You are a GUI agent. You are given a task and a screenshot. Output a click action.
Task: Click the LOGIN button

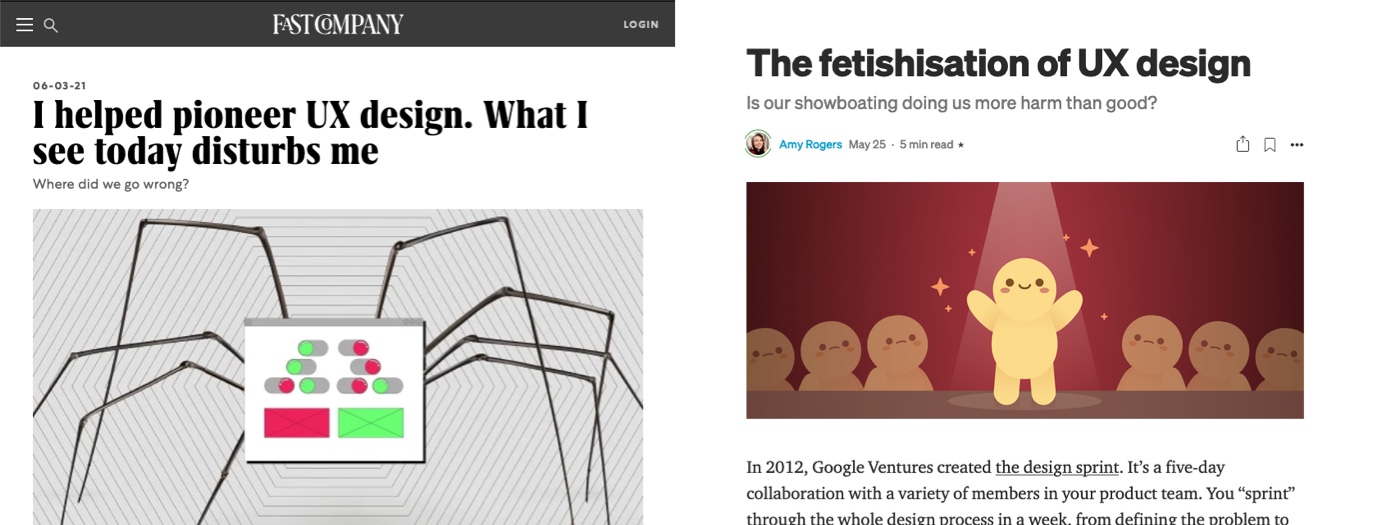[640, 25]
